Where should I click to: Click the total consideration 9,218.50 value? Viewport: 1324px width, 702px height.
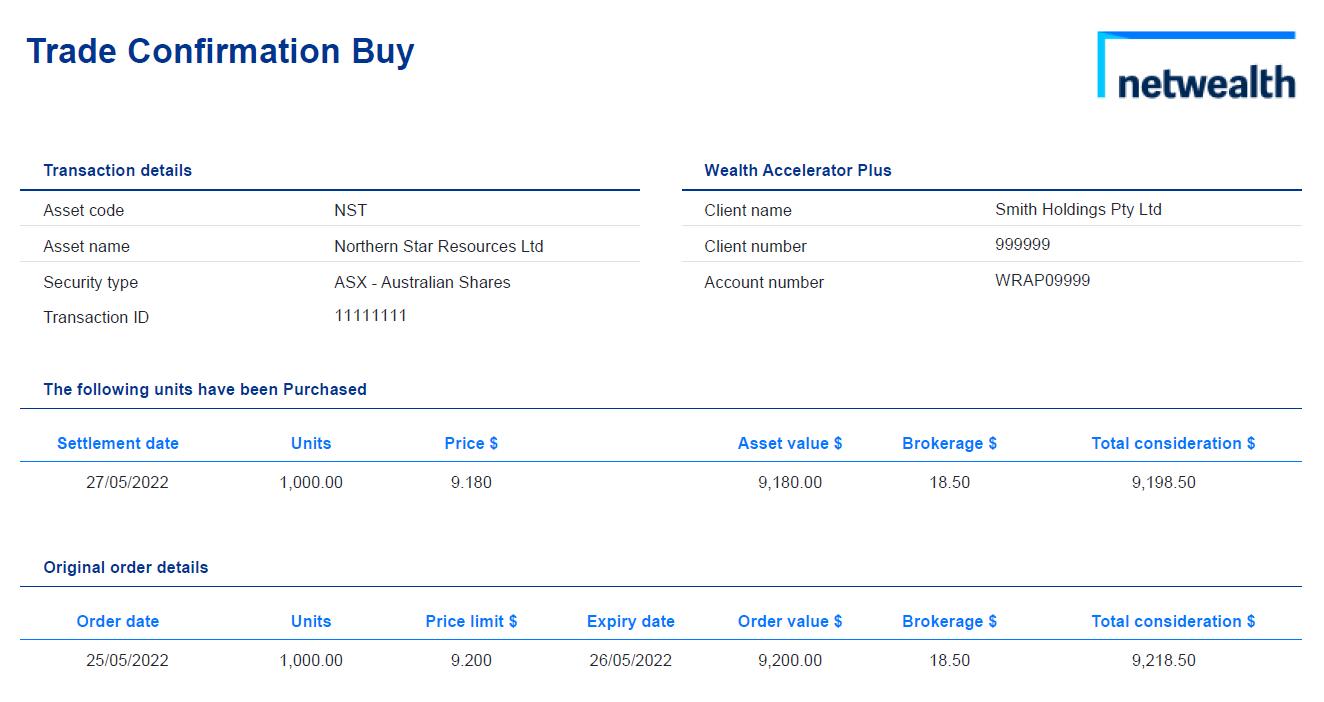click(x=1163, y=660)
